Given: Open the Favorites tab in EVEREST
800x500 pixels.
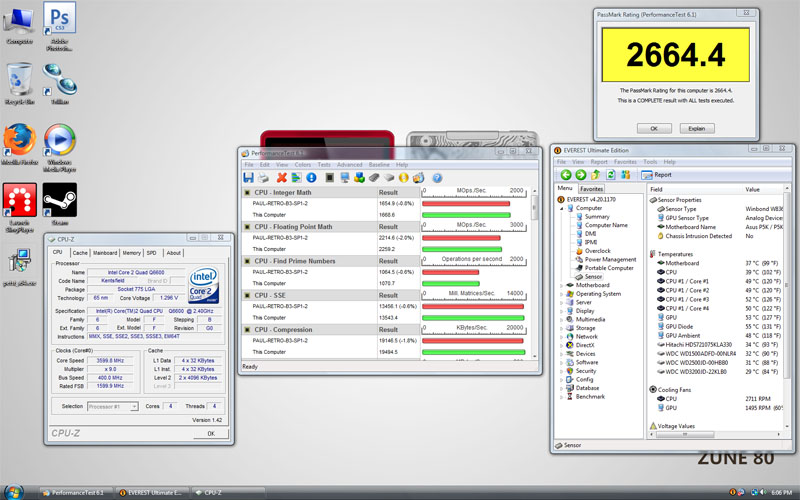Looking at the screenshot, I should point(591,189).
